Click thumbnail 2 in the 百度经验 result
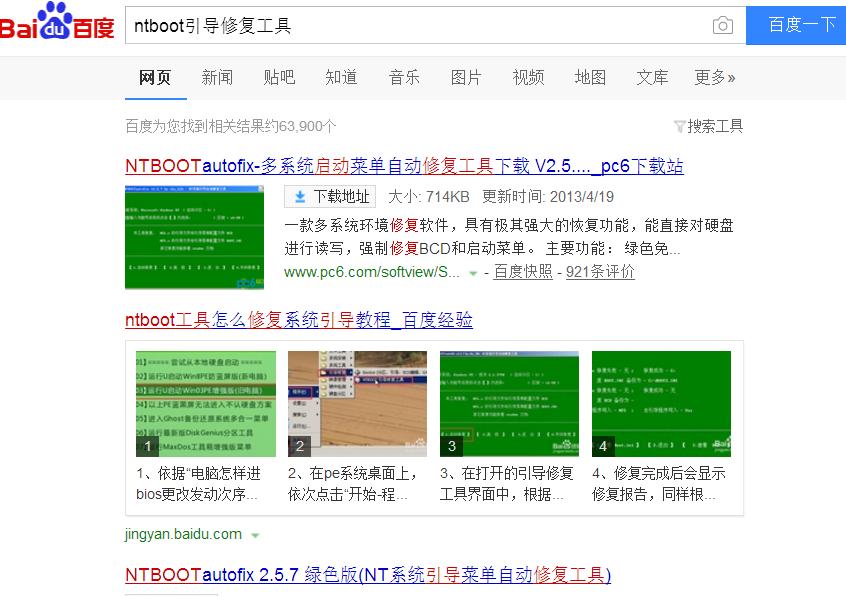This screenshot has height=596, width=846. [358, 398]
